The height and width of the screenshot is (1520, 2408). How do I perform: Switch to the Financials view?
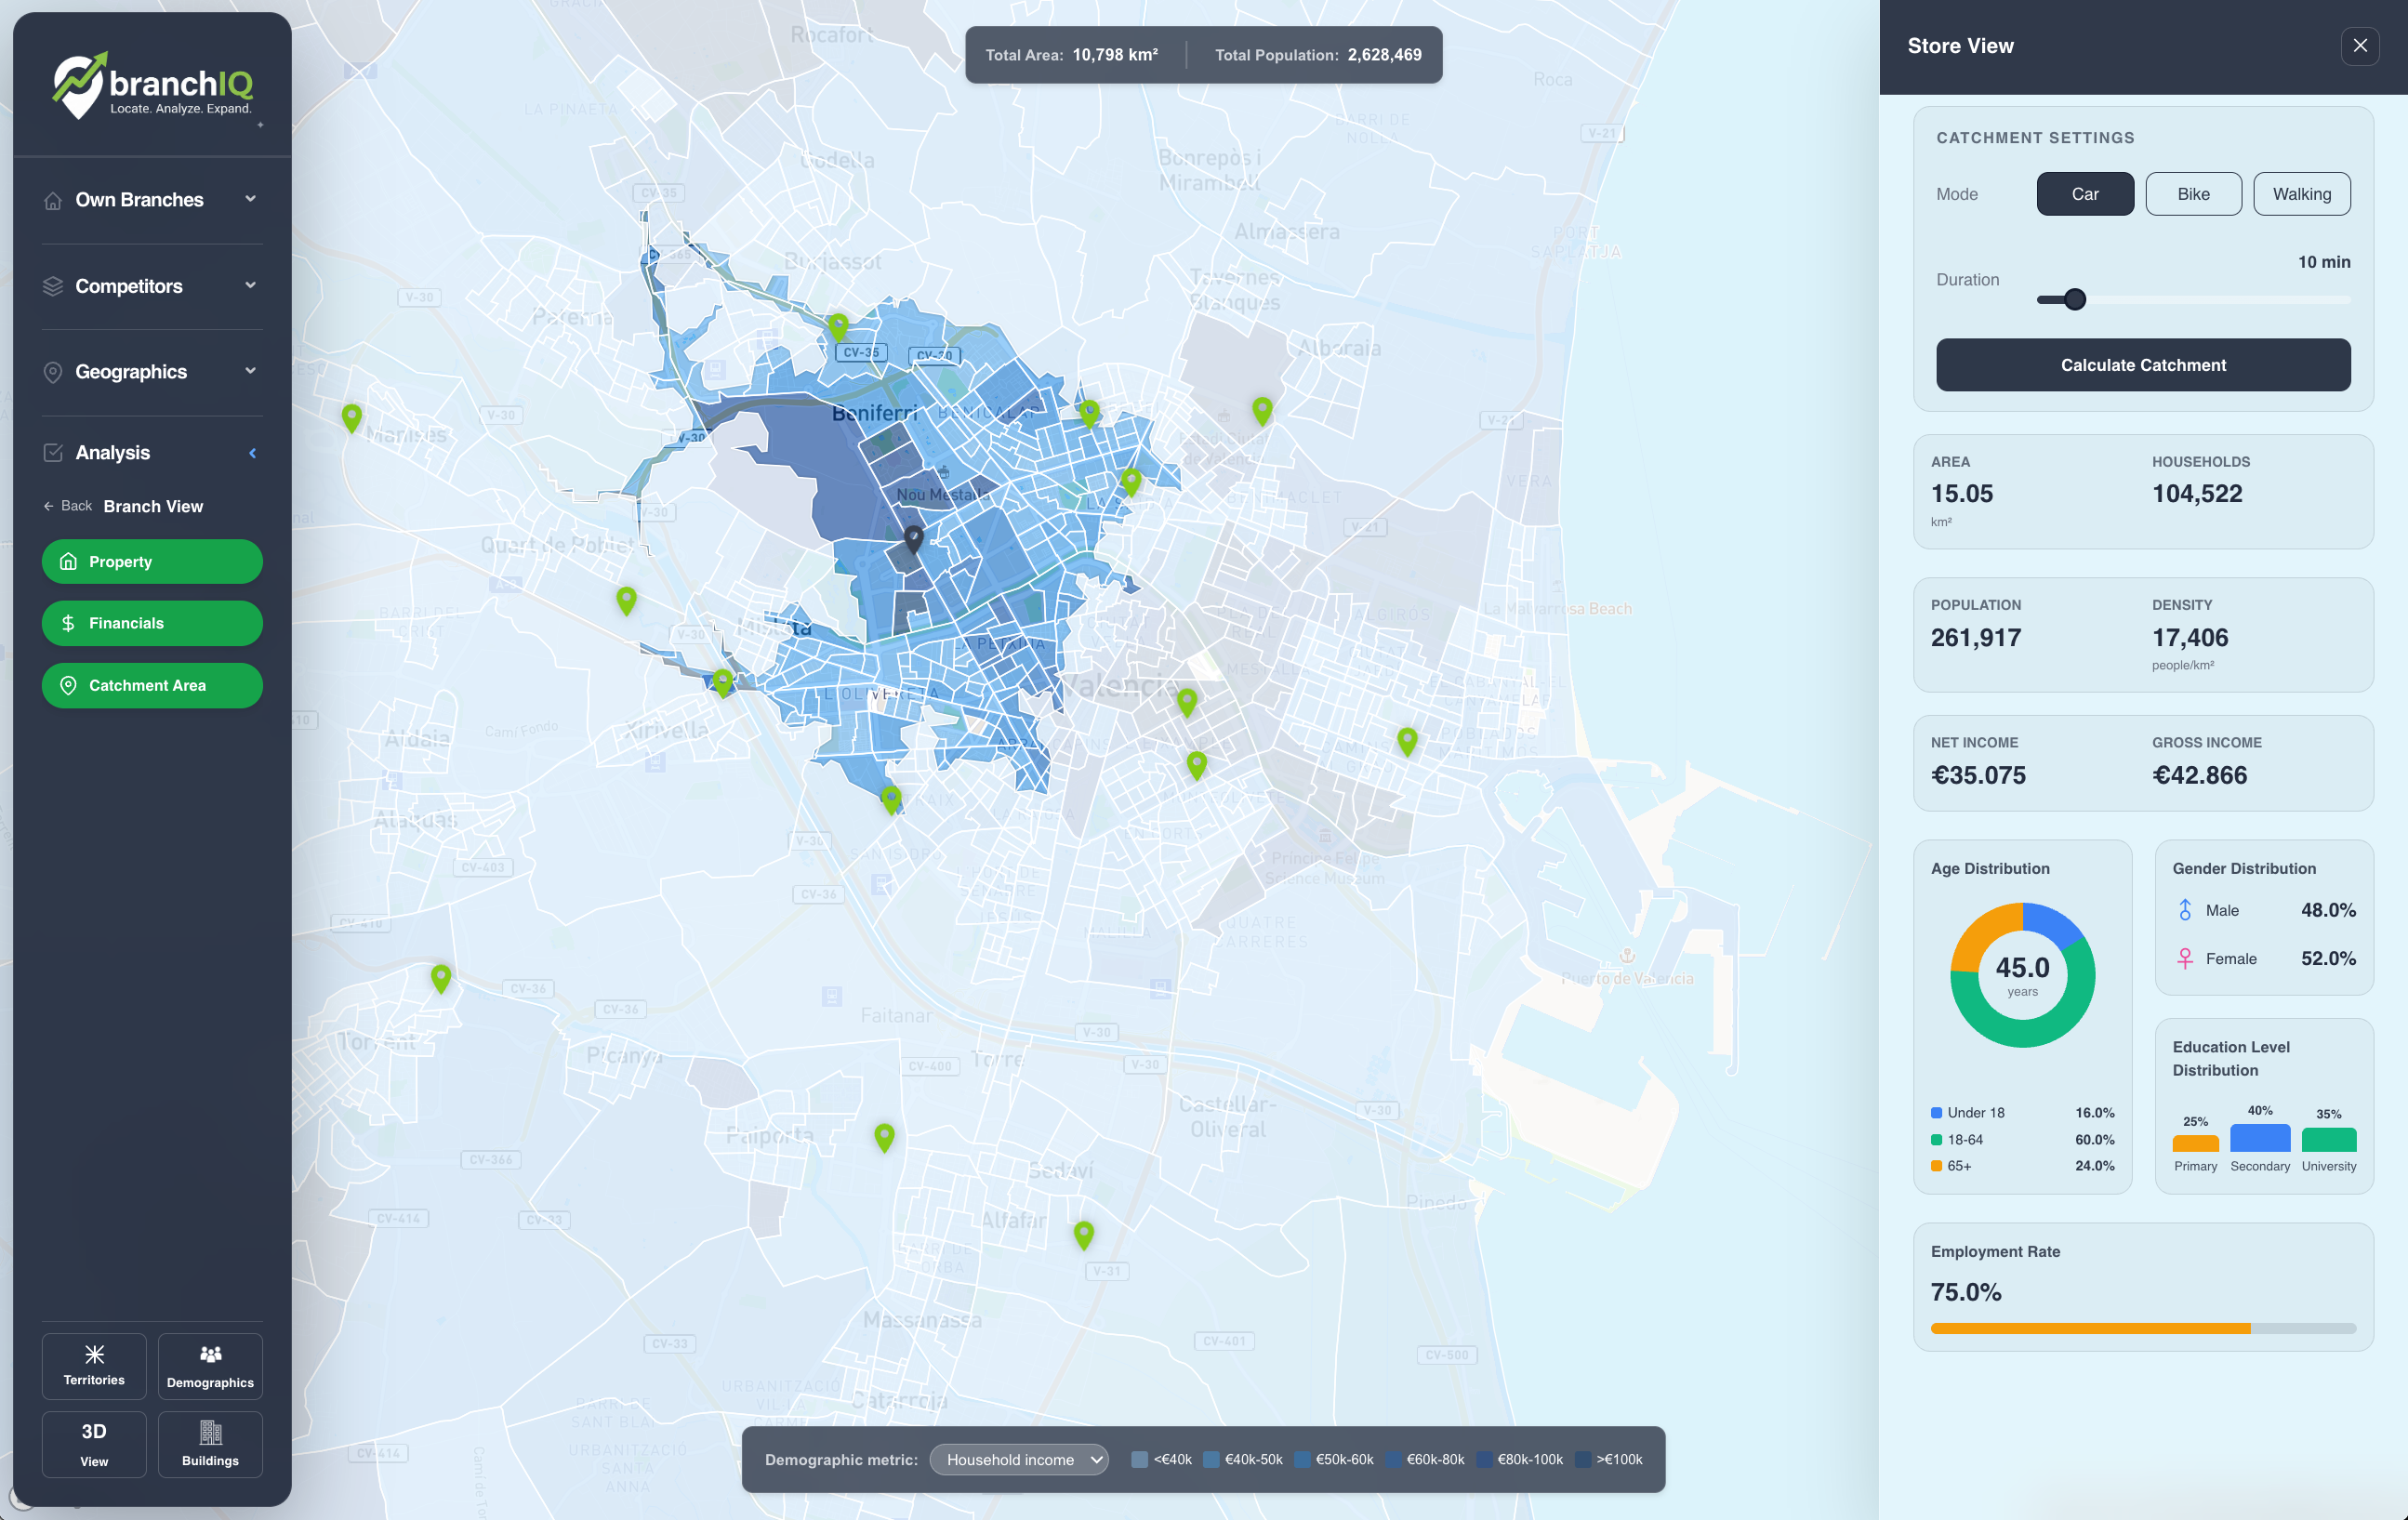pos(152,623)
